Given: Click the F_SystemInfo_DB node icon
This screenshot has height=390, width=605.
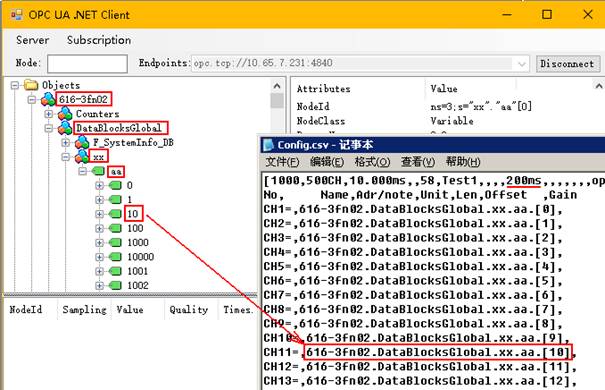Looking at the screenshot, I should [x=82, y=142].
